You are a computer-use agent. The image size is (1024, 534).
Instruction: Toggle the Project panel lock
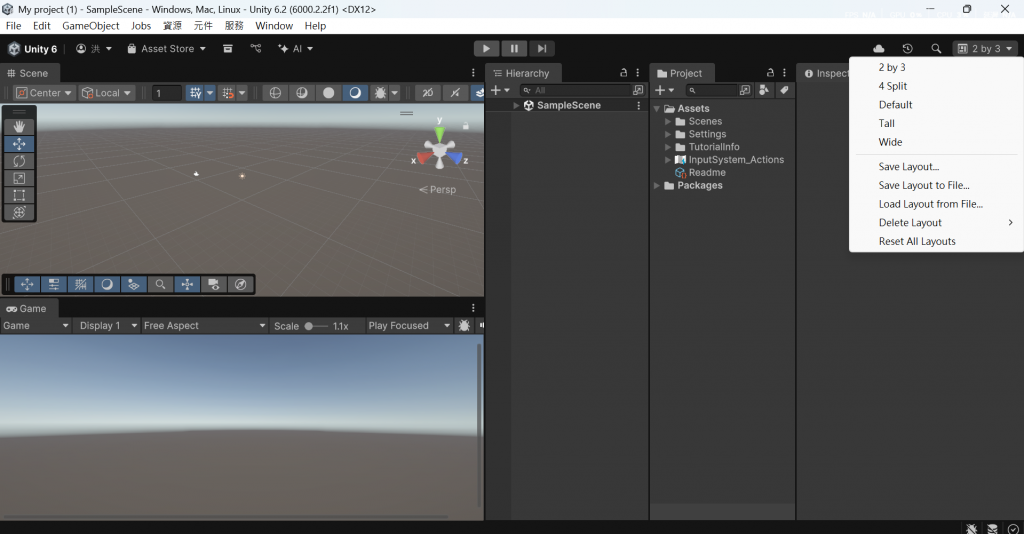tap(770, 72)
